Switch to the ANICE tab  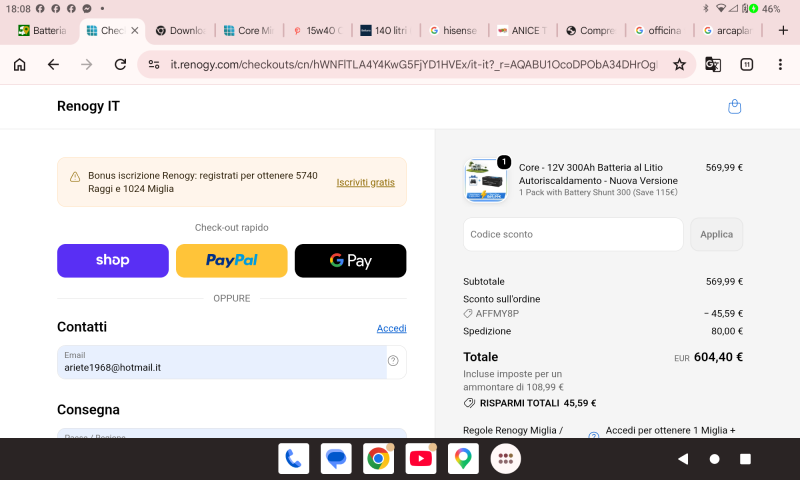[522, 31]
